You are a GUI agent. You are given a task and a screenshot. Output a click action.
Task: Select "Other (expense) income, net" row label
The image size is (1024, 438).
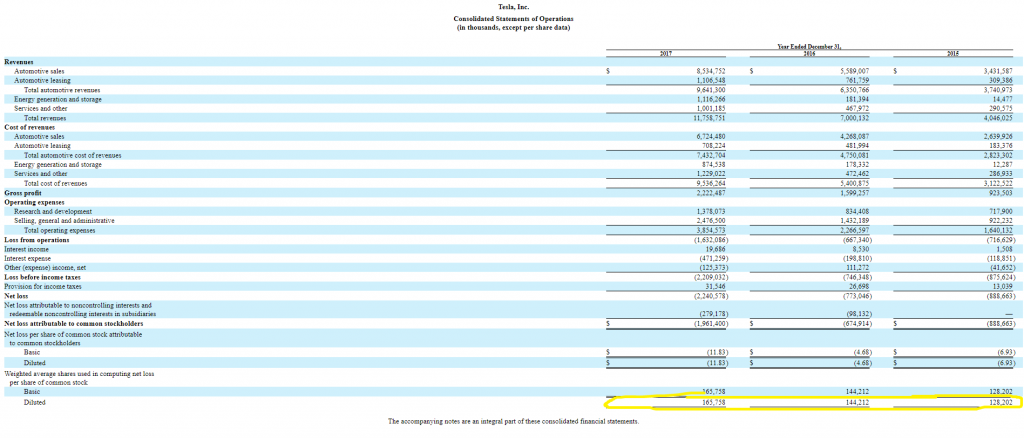45,268
